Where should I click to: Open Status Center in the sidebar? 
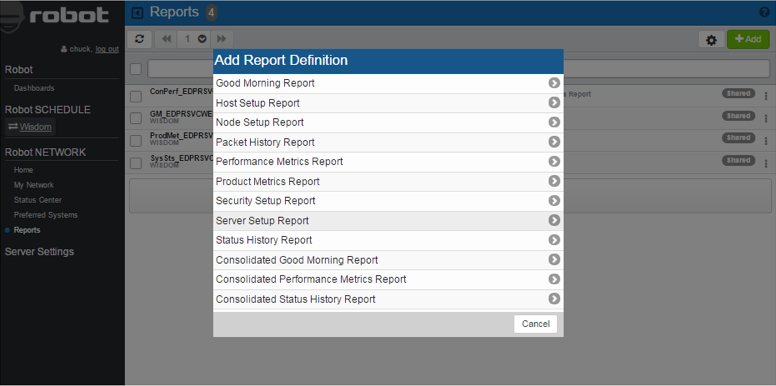(38, 200)
